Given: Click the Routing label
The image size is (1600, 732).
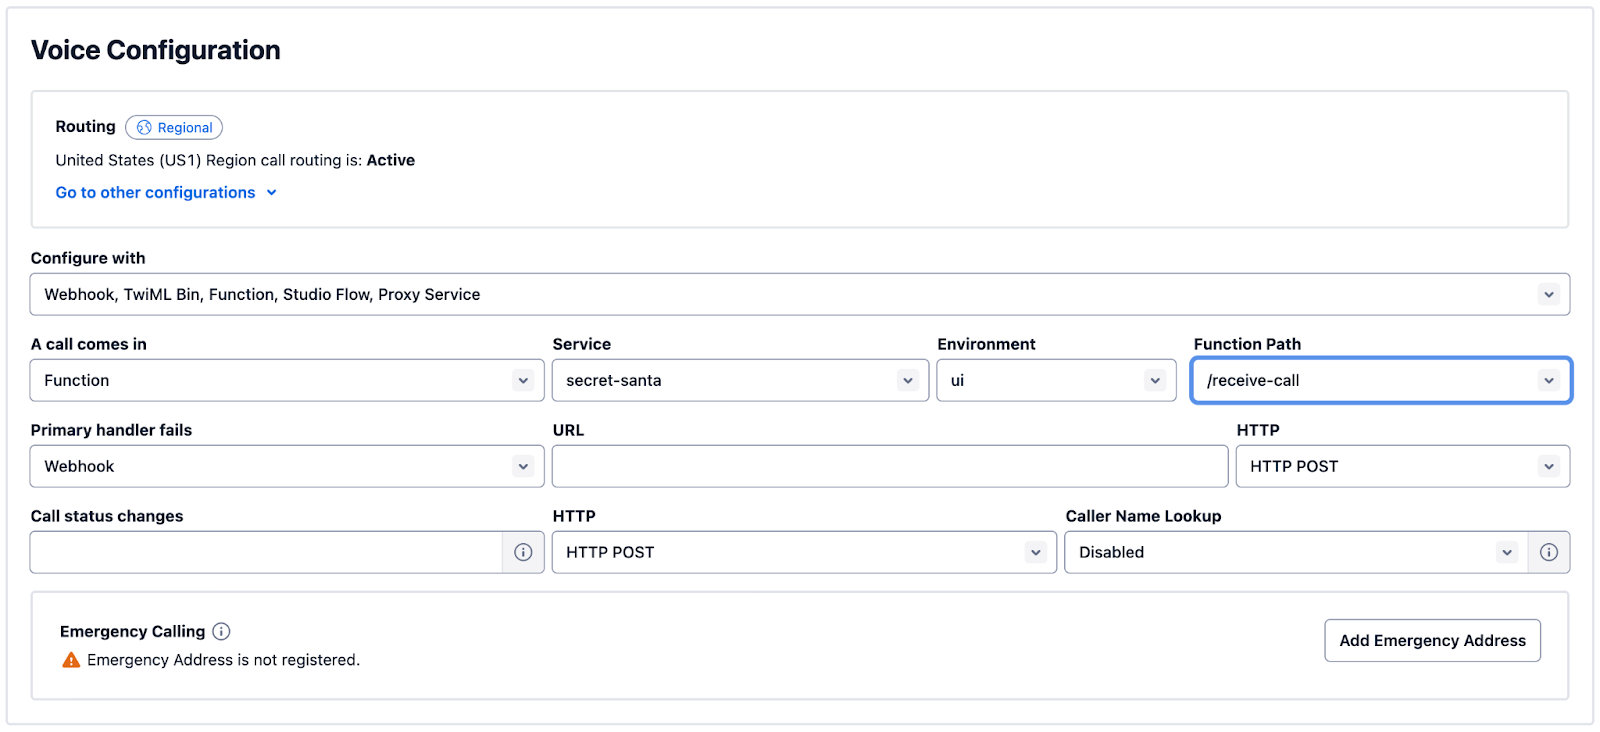Looking at the screenshot, I should 85,126.
